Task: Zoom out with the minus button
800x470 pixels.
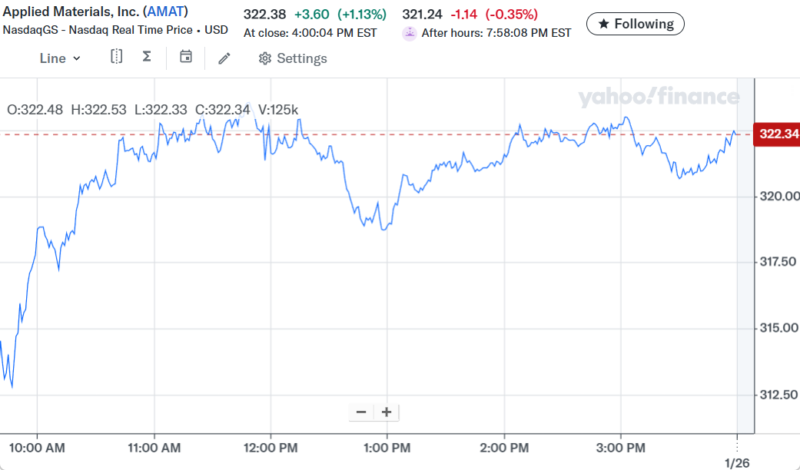Action: pos(361,412)
